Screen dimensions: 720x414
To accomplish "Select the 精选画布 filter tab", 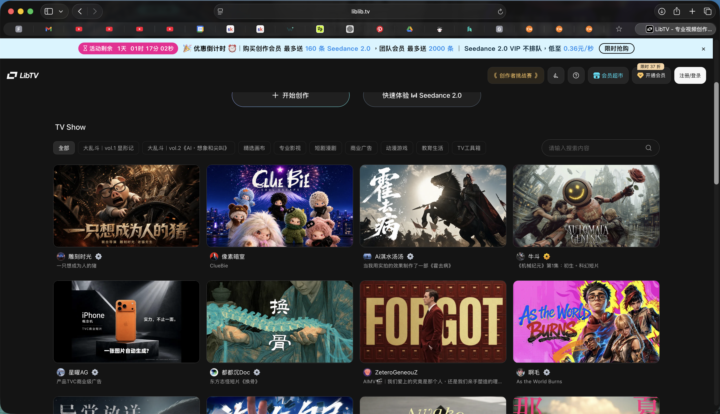I will (x=254, y=148).
